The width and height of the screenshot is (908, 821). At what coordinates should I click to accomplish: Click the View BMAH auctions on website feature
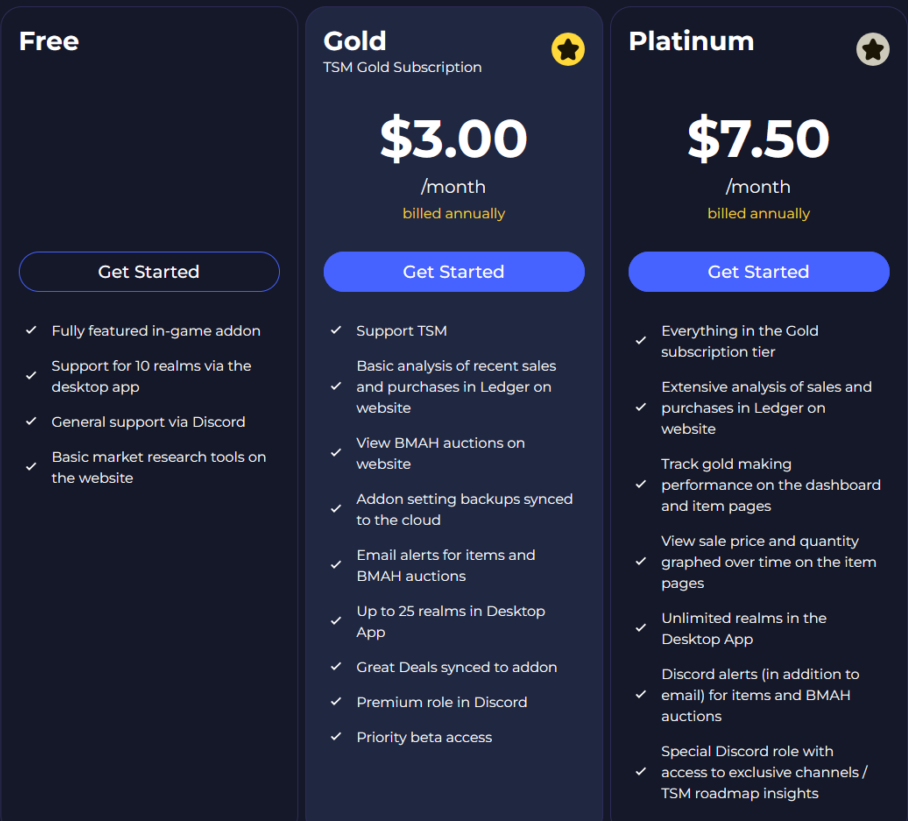[x=440, y=453]
